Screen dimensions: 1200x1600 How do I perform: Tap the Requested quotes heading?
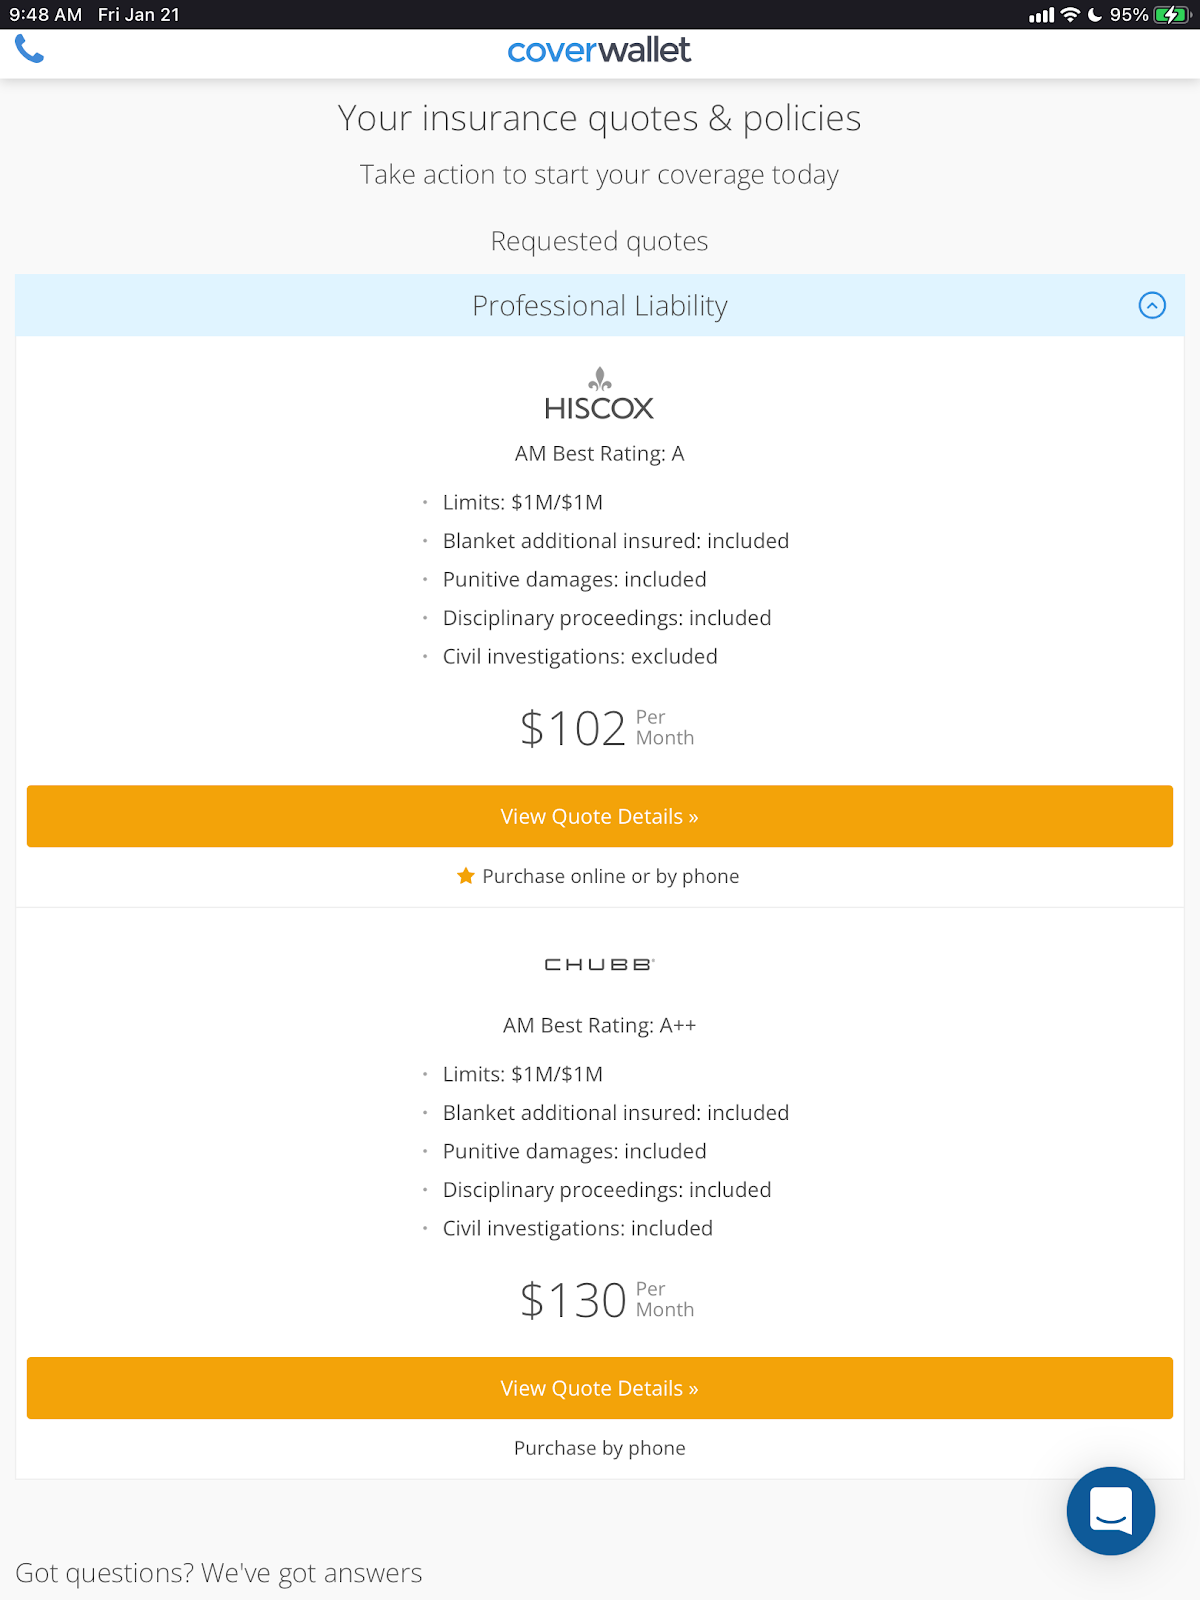pyautogui.click(x=599, y=241)
